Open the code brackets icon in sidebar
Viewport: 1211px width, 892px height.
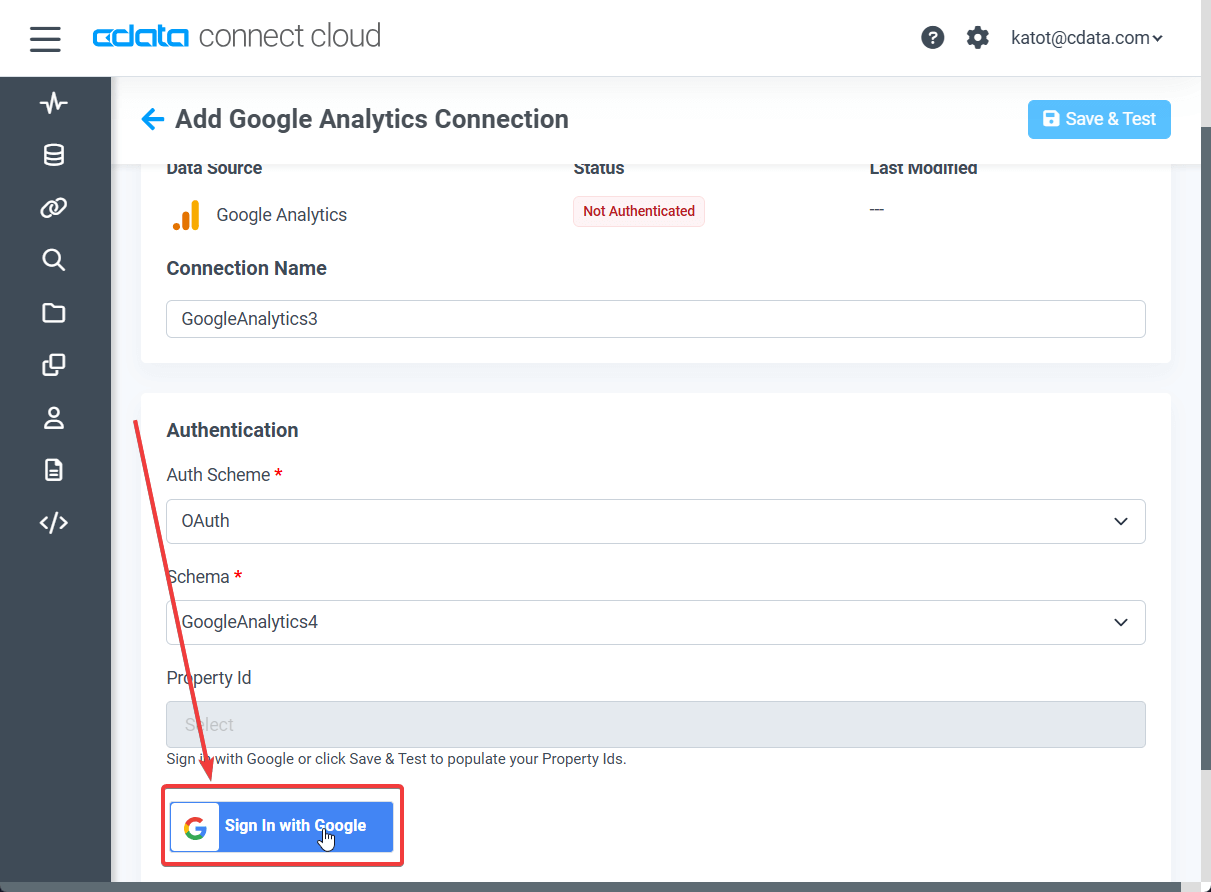54,522
